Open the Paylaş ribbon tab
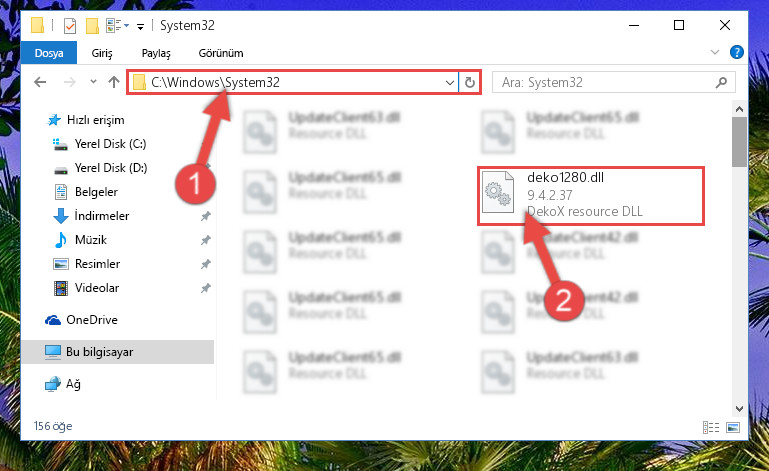The image size is (769, 471). coord(156,53)
